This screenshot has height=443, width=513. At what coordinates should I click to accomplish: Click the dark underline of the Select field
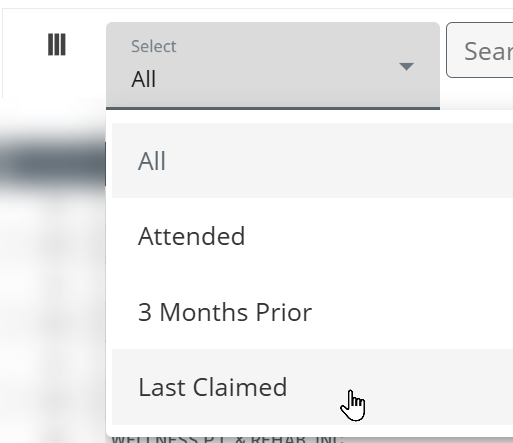tap(273, 108)
